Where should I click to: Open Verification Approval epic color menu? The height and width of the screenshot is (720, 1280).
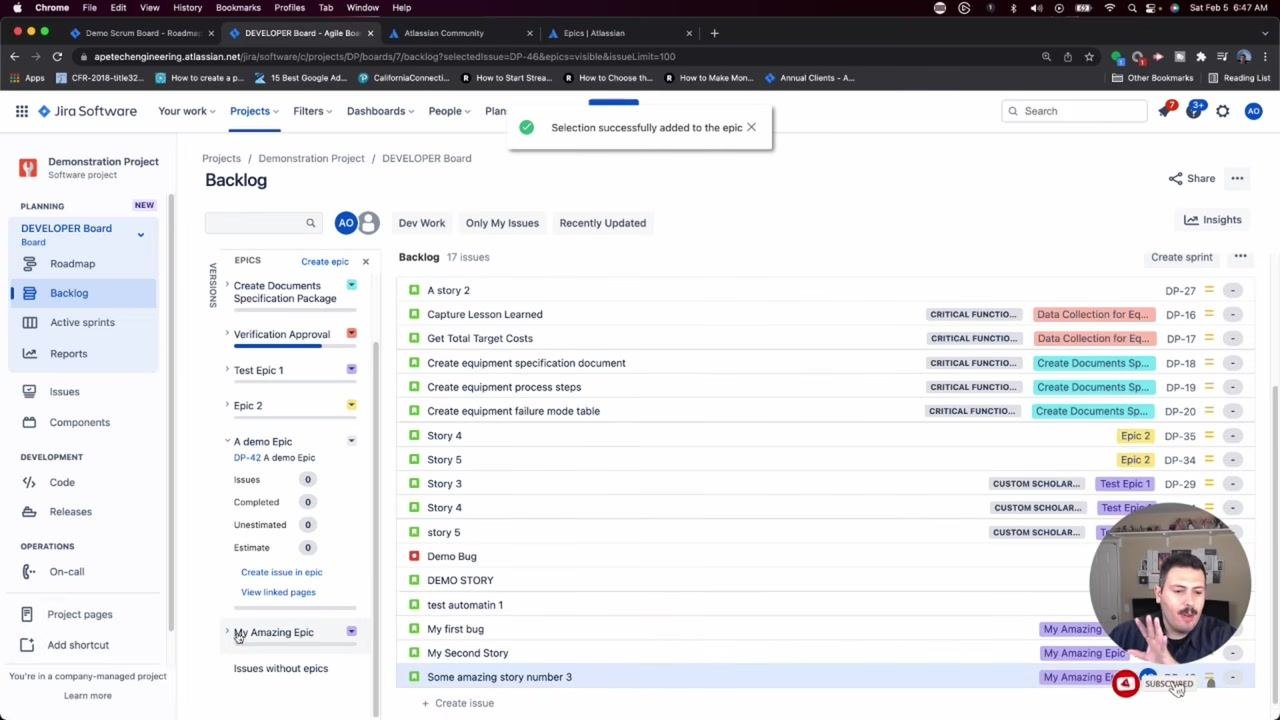(351, 333)
